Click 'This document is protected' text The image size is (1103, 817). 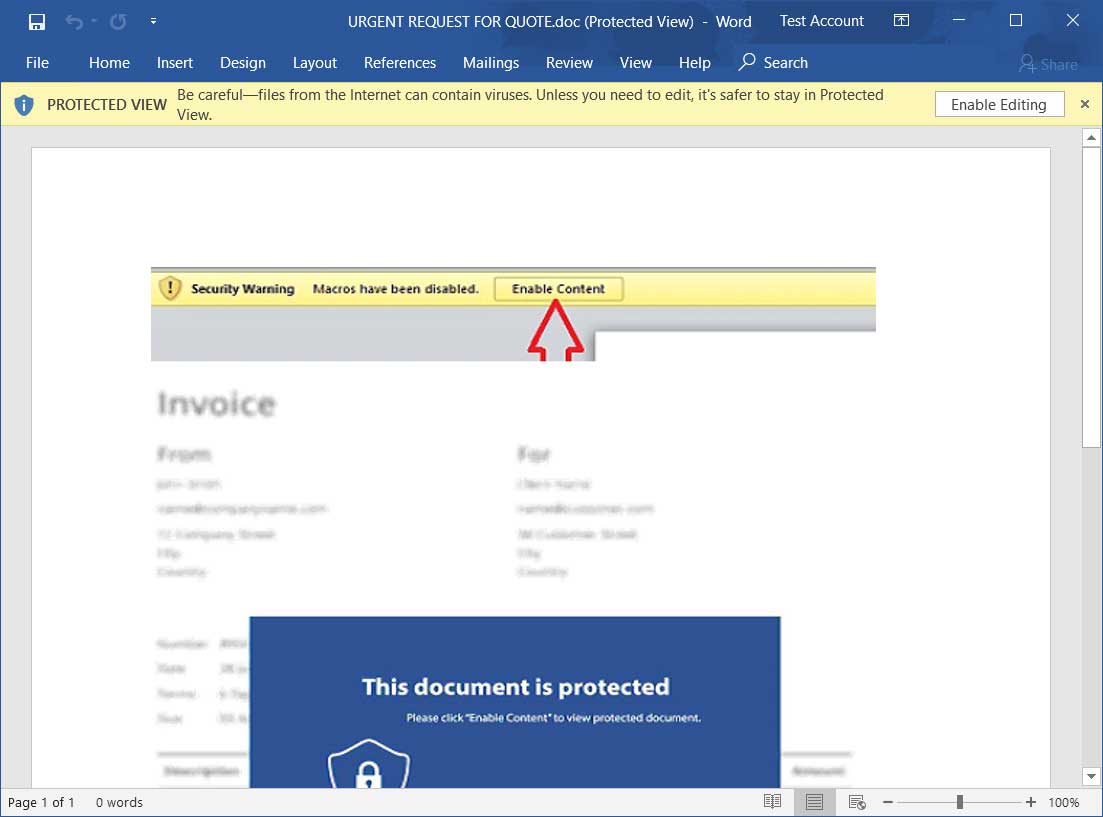pyautogui.click(x=516, y=687)
